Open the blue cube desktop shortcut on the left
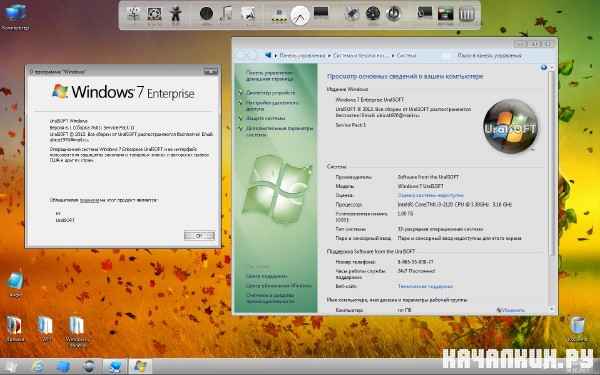This screenshot has height=375, width=600. 15,285
